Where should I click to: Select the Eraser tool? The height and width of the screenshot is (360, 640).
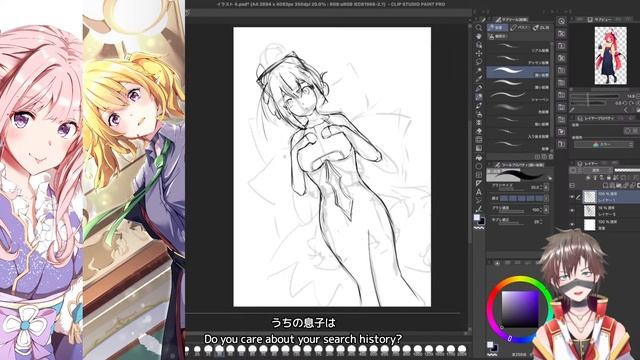[479, 131]
